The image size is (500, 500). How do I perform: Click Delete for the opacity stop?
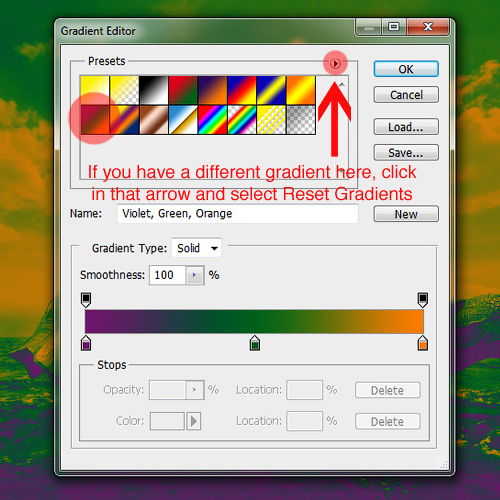(x=387, y=390)
